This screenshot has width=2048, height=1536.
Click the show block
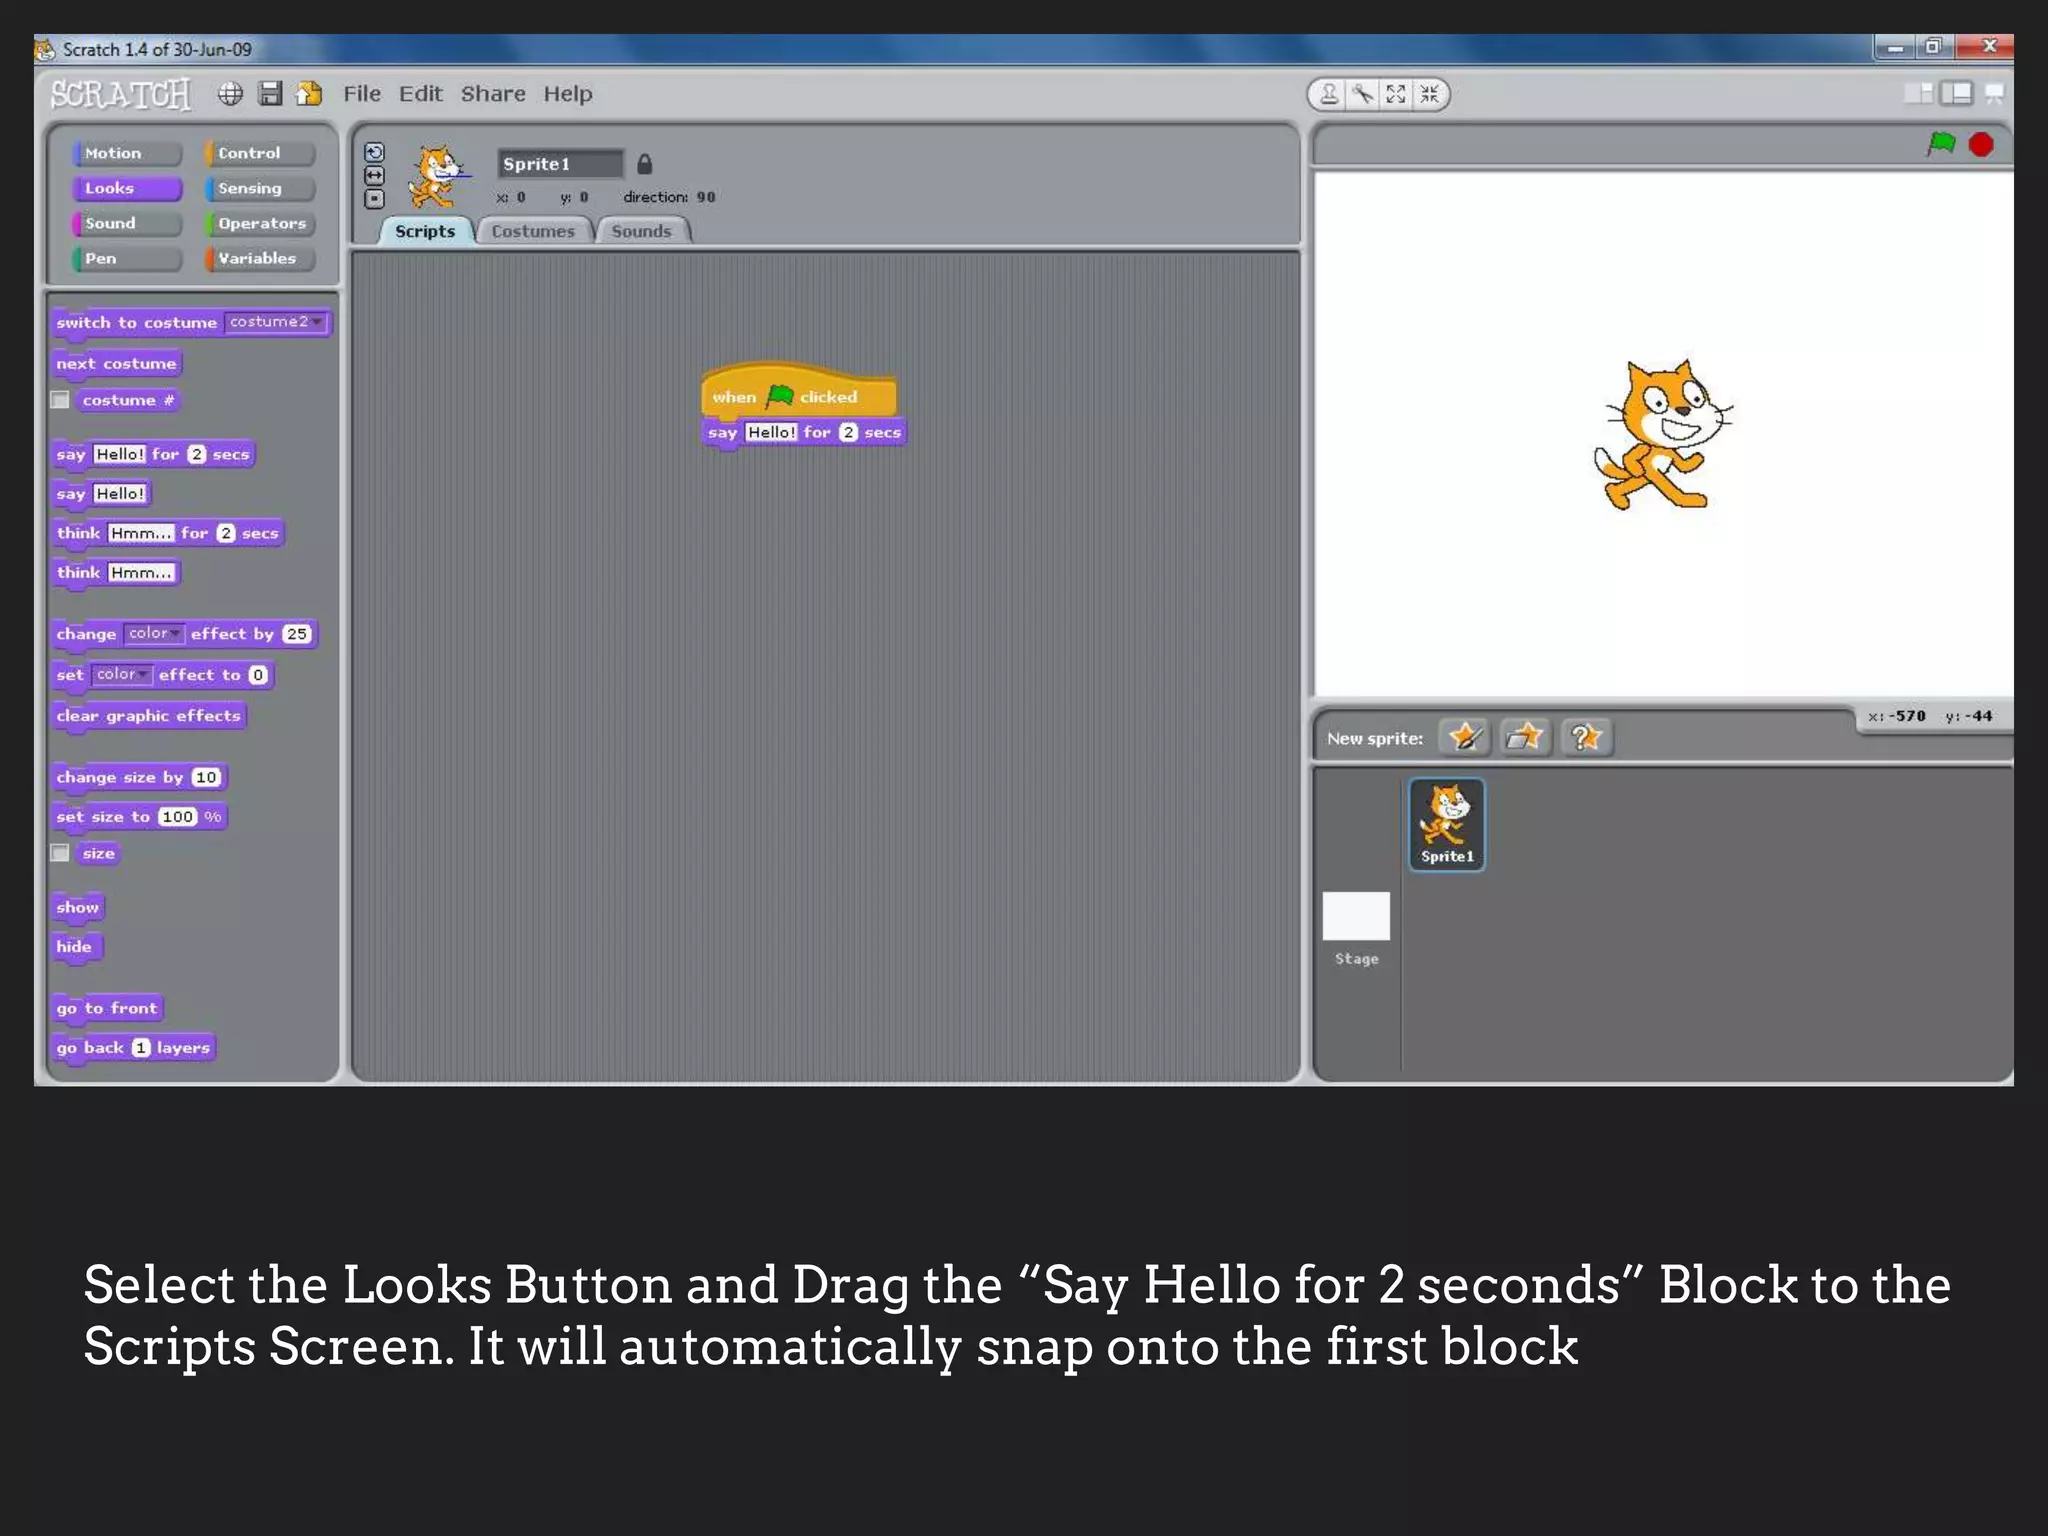pyautogui.click(x=78, y=908)
